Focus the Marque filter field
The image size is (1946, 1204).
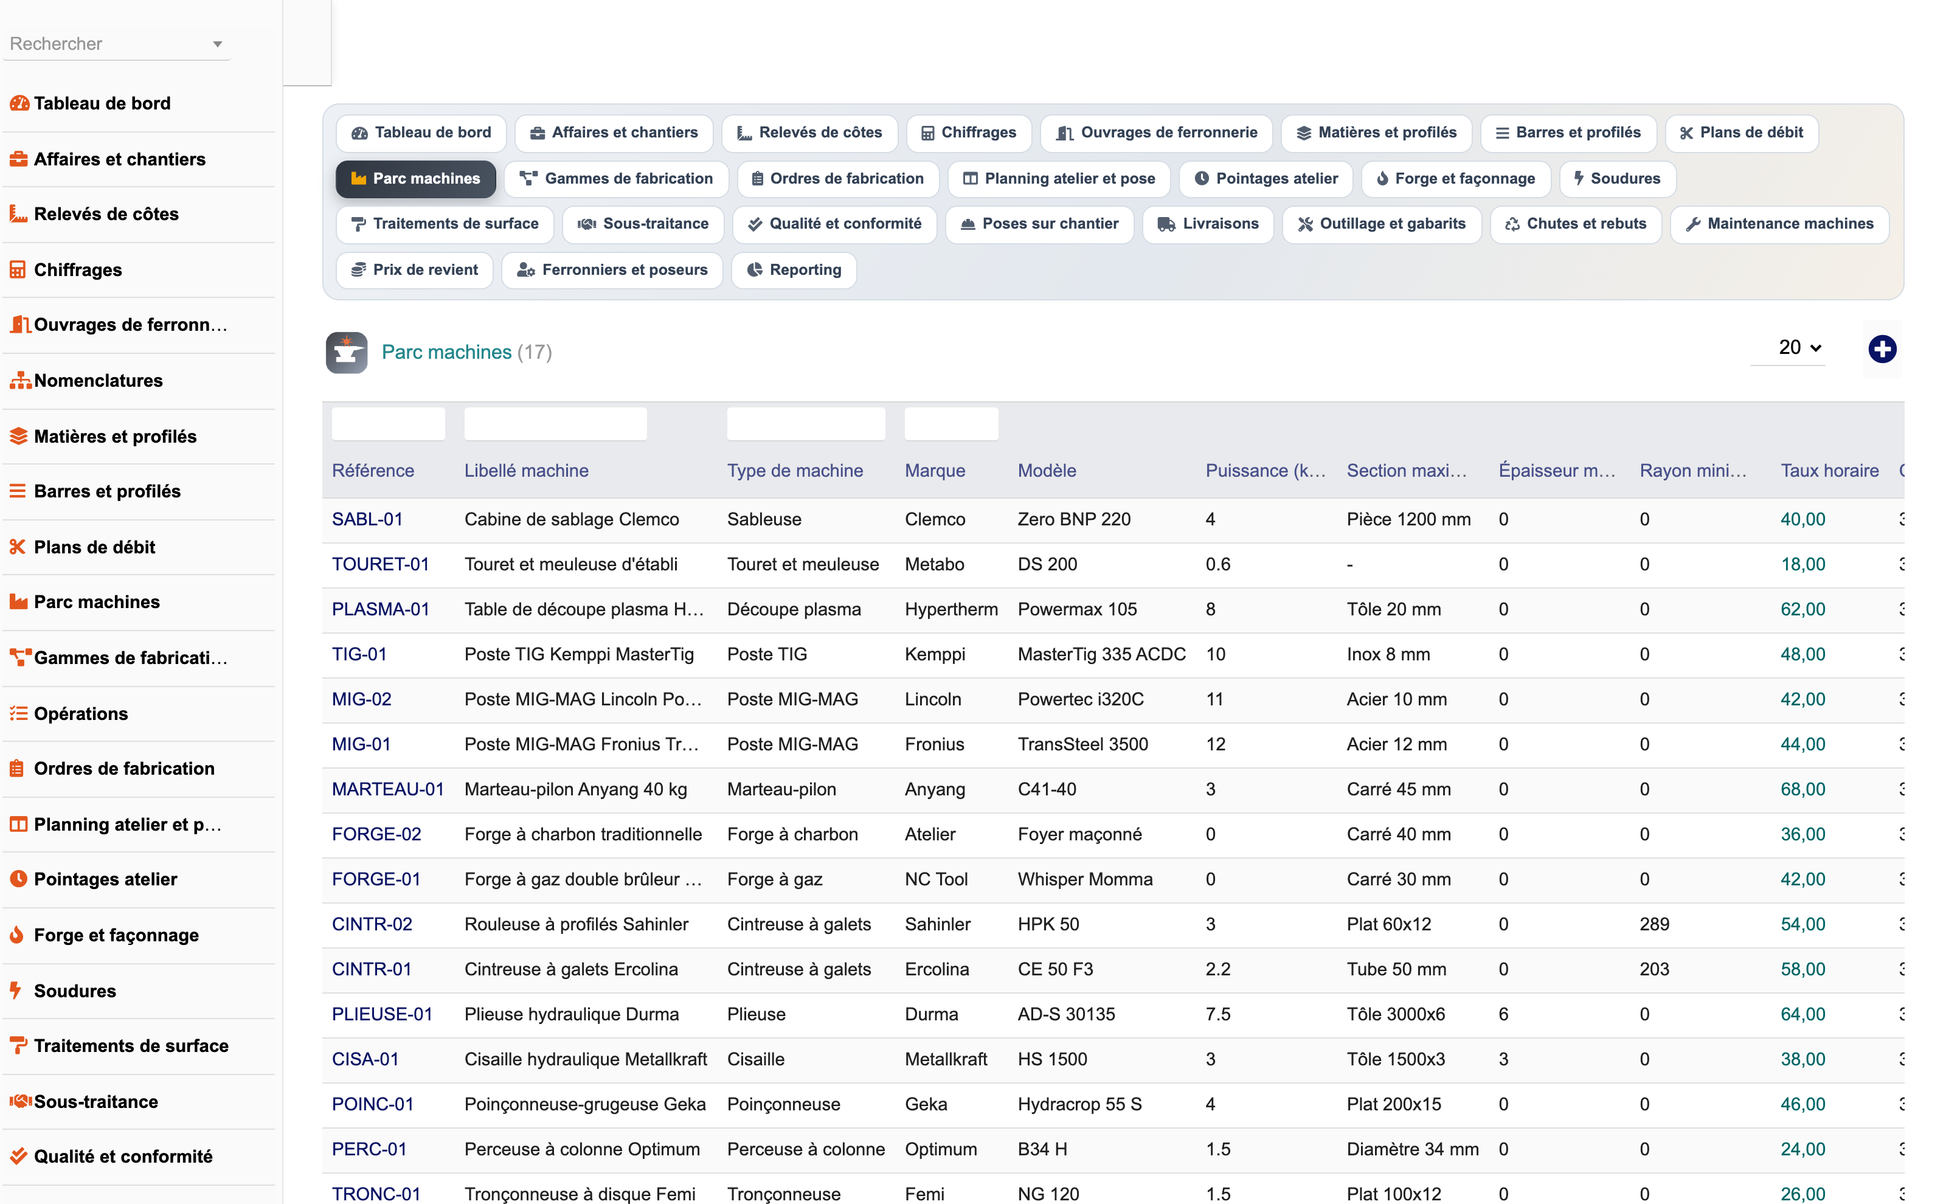coord(951,424)
